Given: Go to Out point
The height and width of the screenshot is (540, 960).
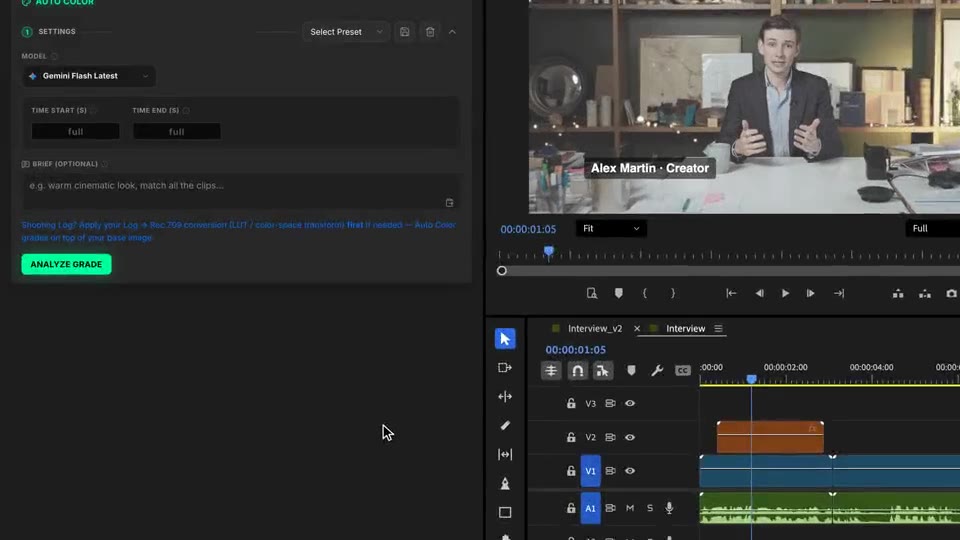Looking at the screenshot, I should point(839,293).
